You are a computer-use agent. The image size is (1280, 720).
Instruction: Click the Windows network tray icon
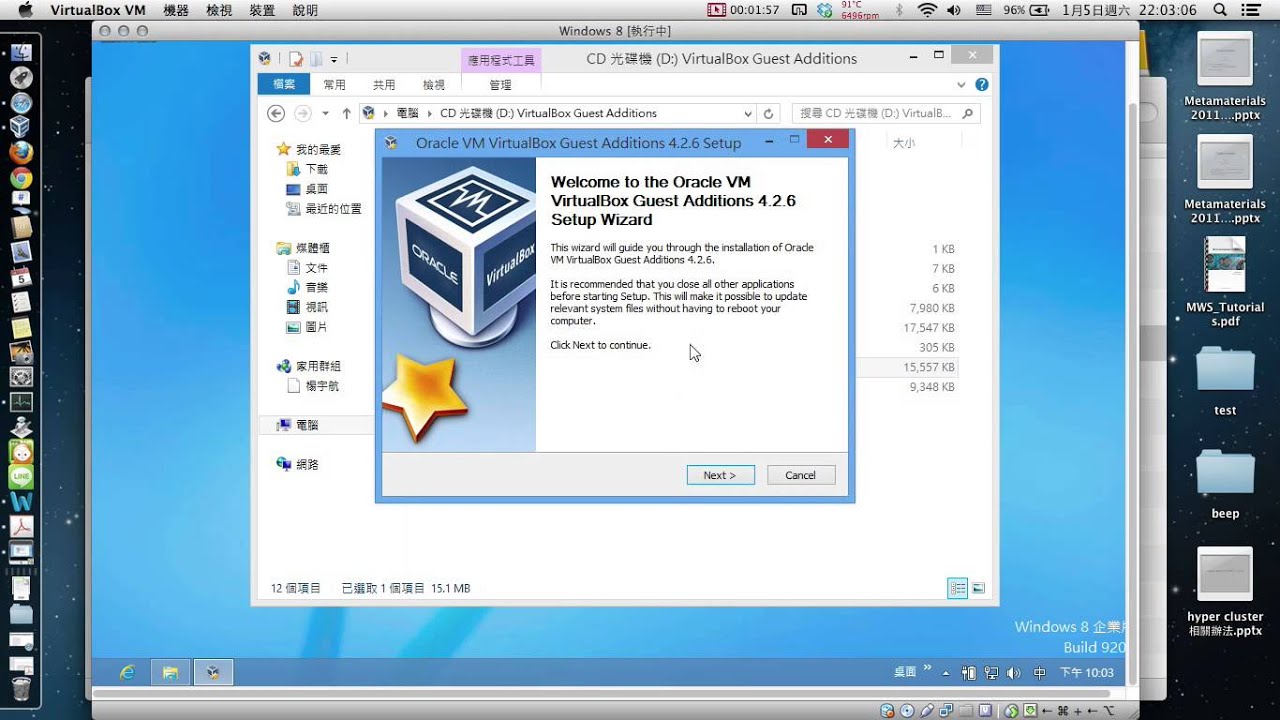[x=992, y=673]
